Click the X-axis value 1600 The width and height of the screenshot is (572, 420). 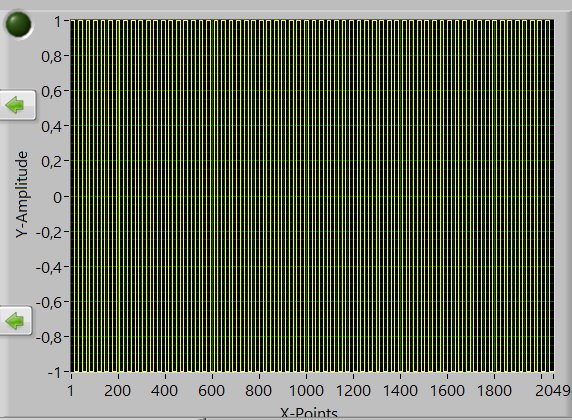pos(448,391)
